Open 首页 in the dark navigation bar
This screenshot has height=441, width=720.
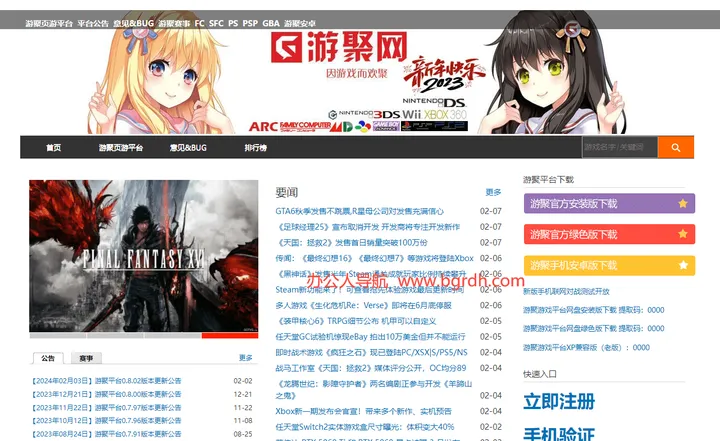(x=53, y=147)
